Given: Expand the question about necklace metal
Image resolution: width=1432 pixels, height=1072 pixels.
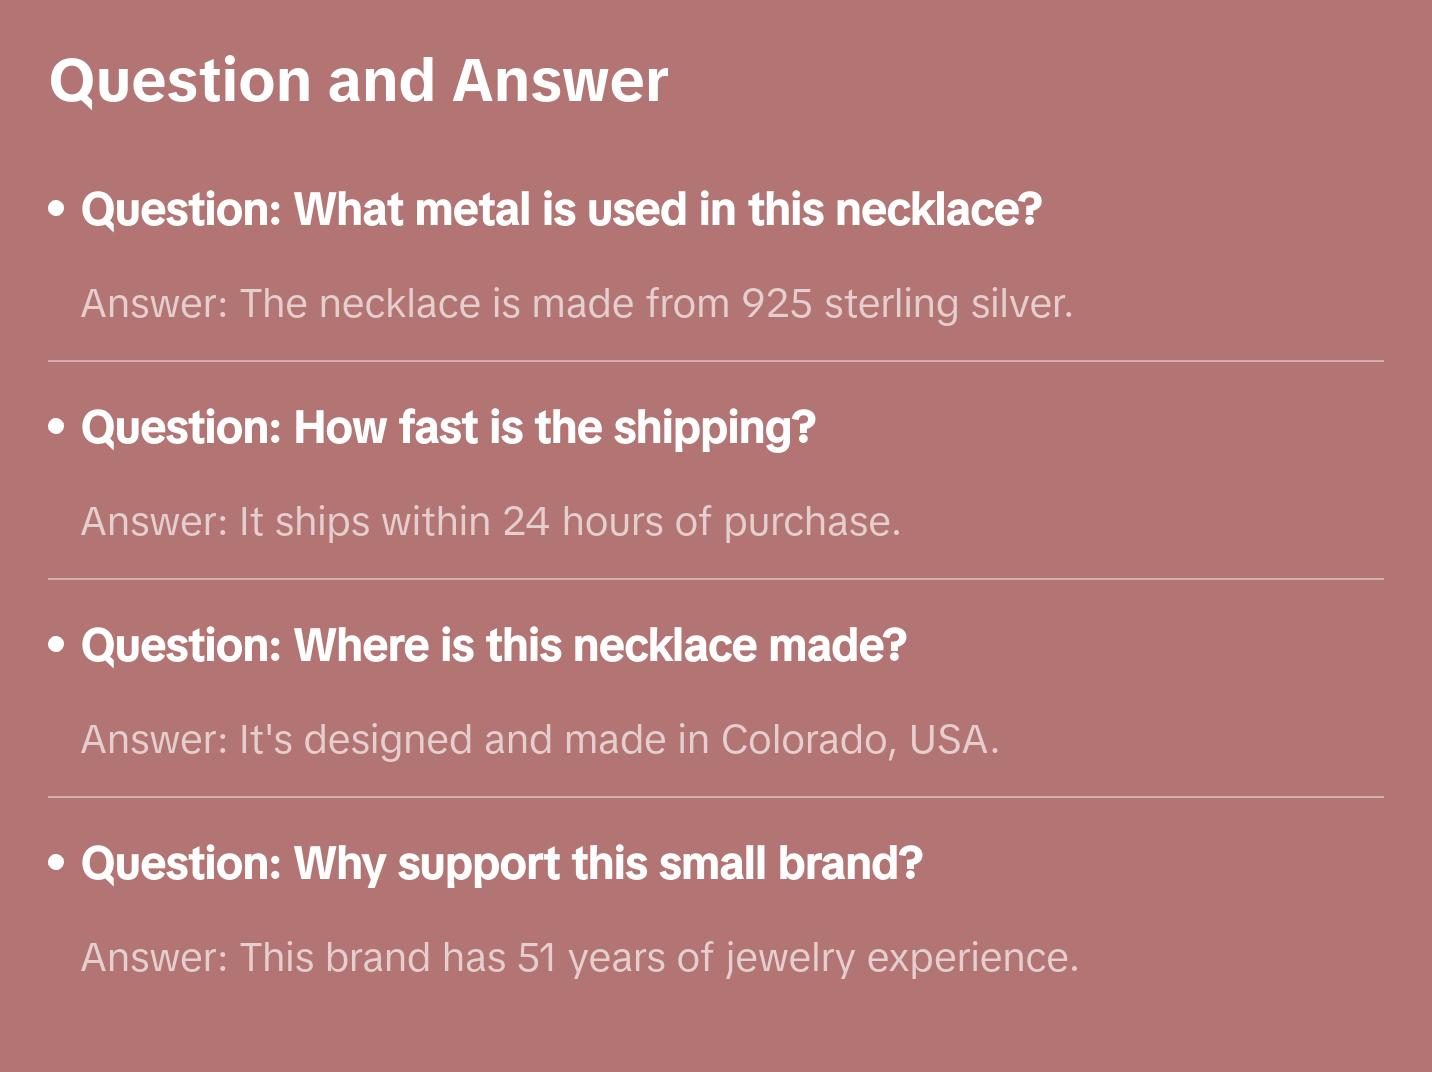Looking at the screenshot, I should coord(561,210).
